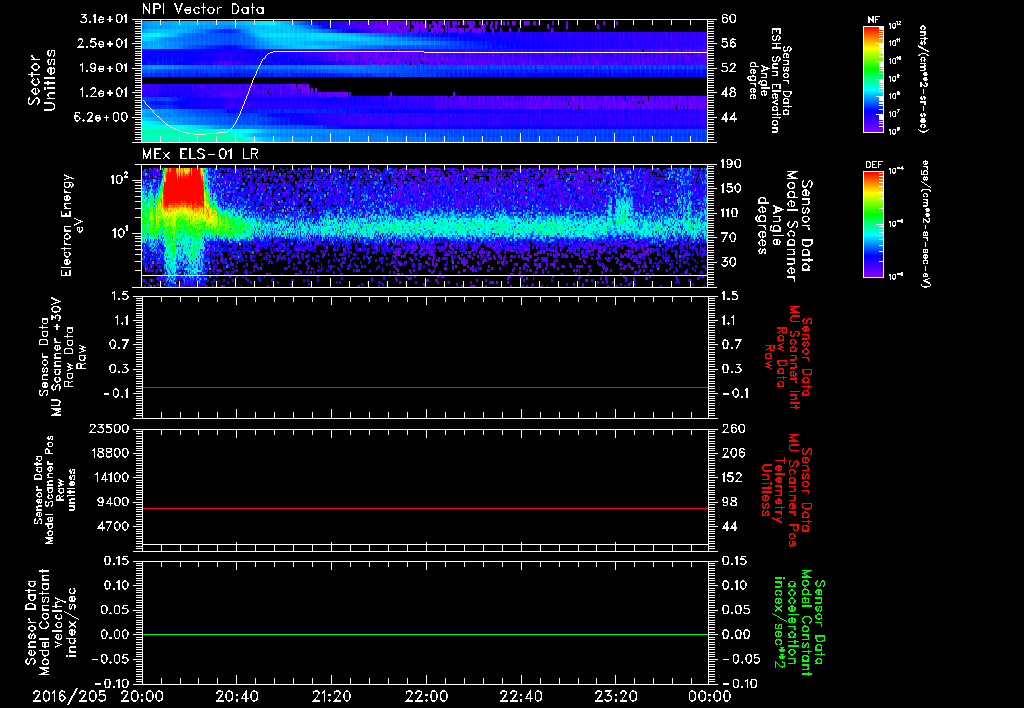
Task: Click the red line in MU Scanner +30V panel
Action: click(x=424, y=387)
